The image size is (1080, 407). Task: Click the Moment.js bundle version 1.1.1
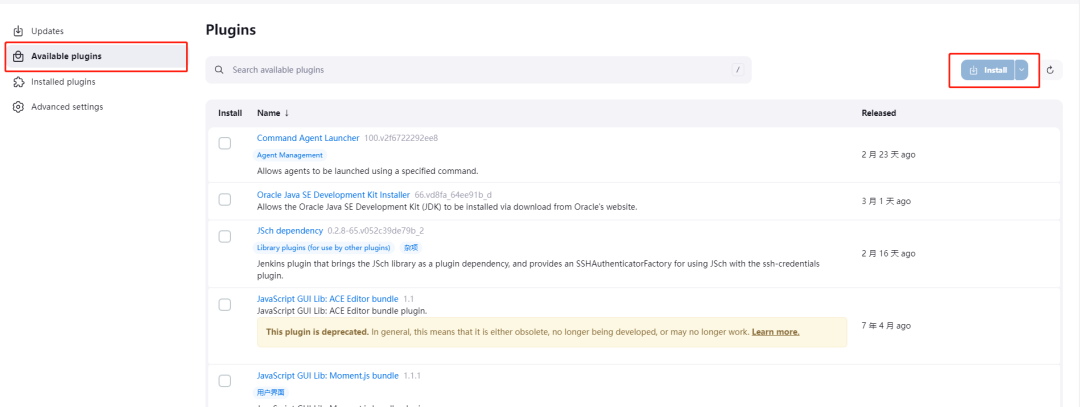[412, 376]
